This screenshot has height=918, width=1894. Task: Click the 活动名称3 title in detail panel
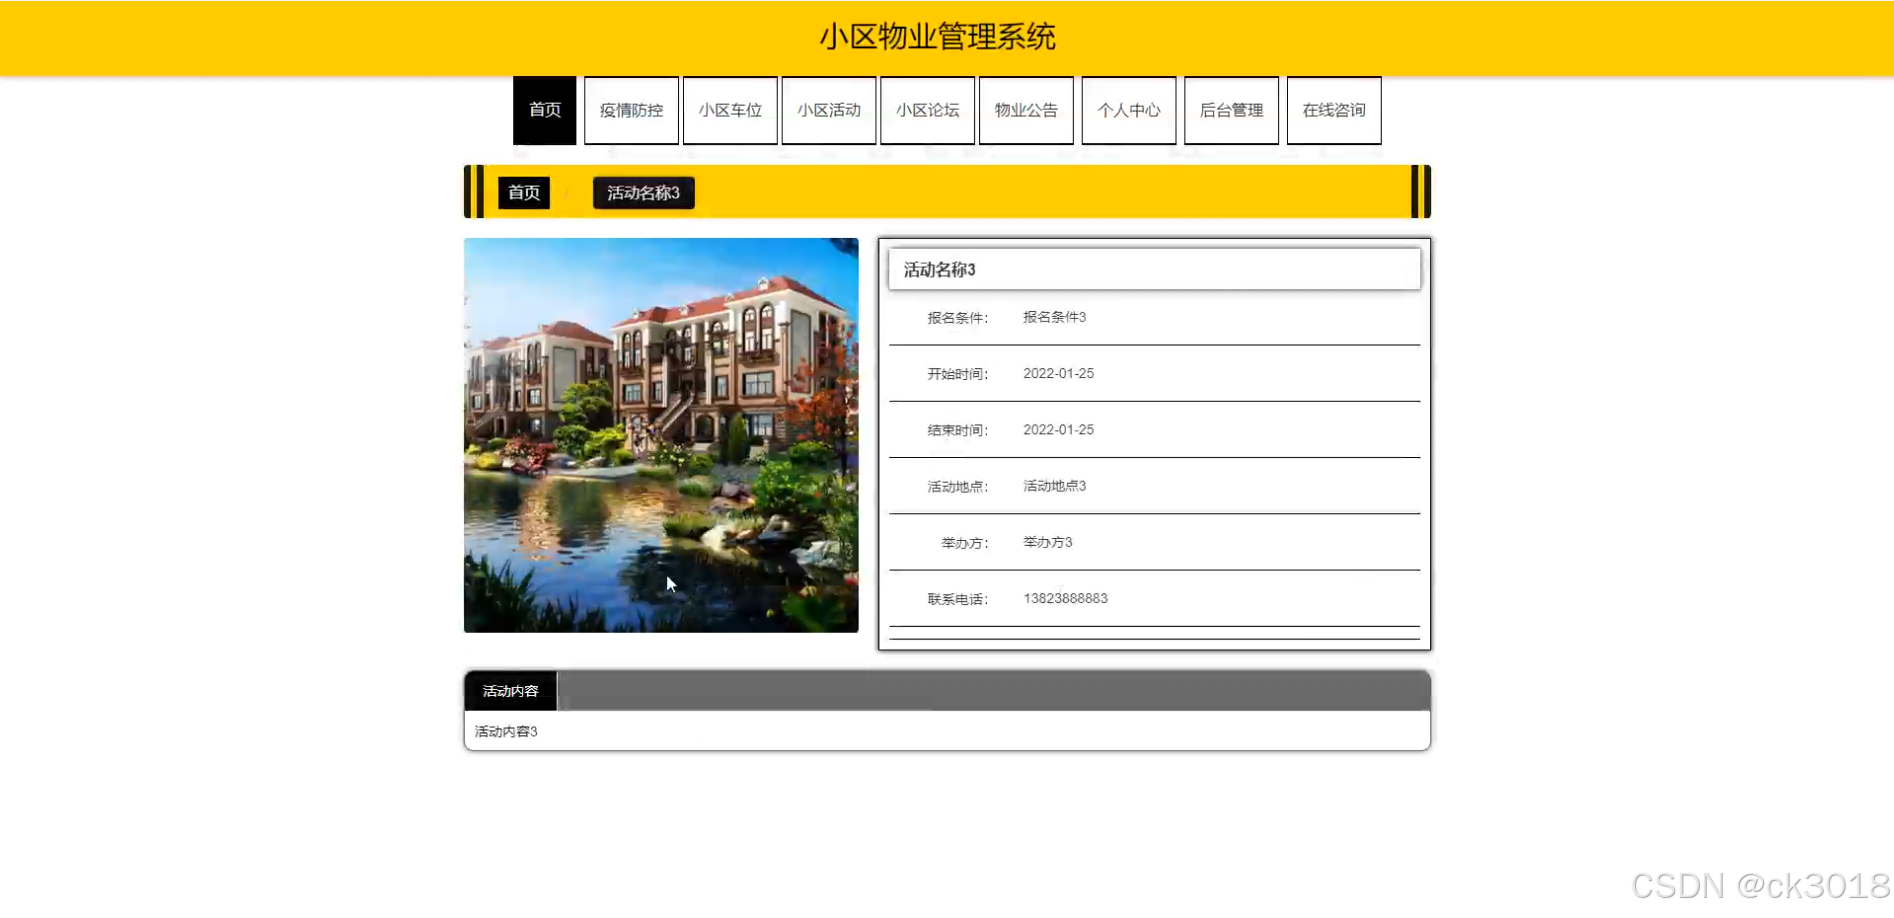click(x=940, y=270)
